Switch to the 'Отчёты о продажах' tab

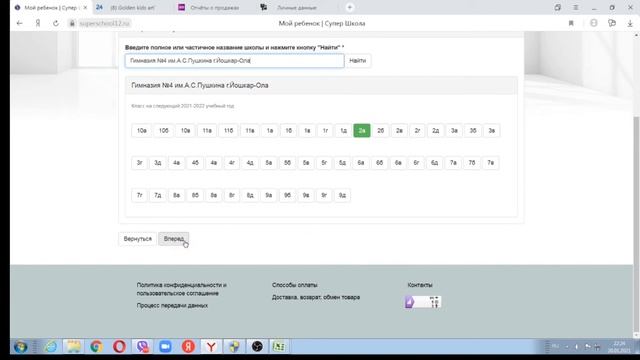pos(214,7)
